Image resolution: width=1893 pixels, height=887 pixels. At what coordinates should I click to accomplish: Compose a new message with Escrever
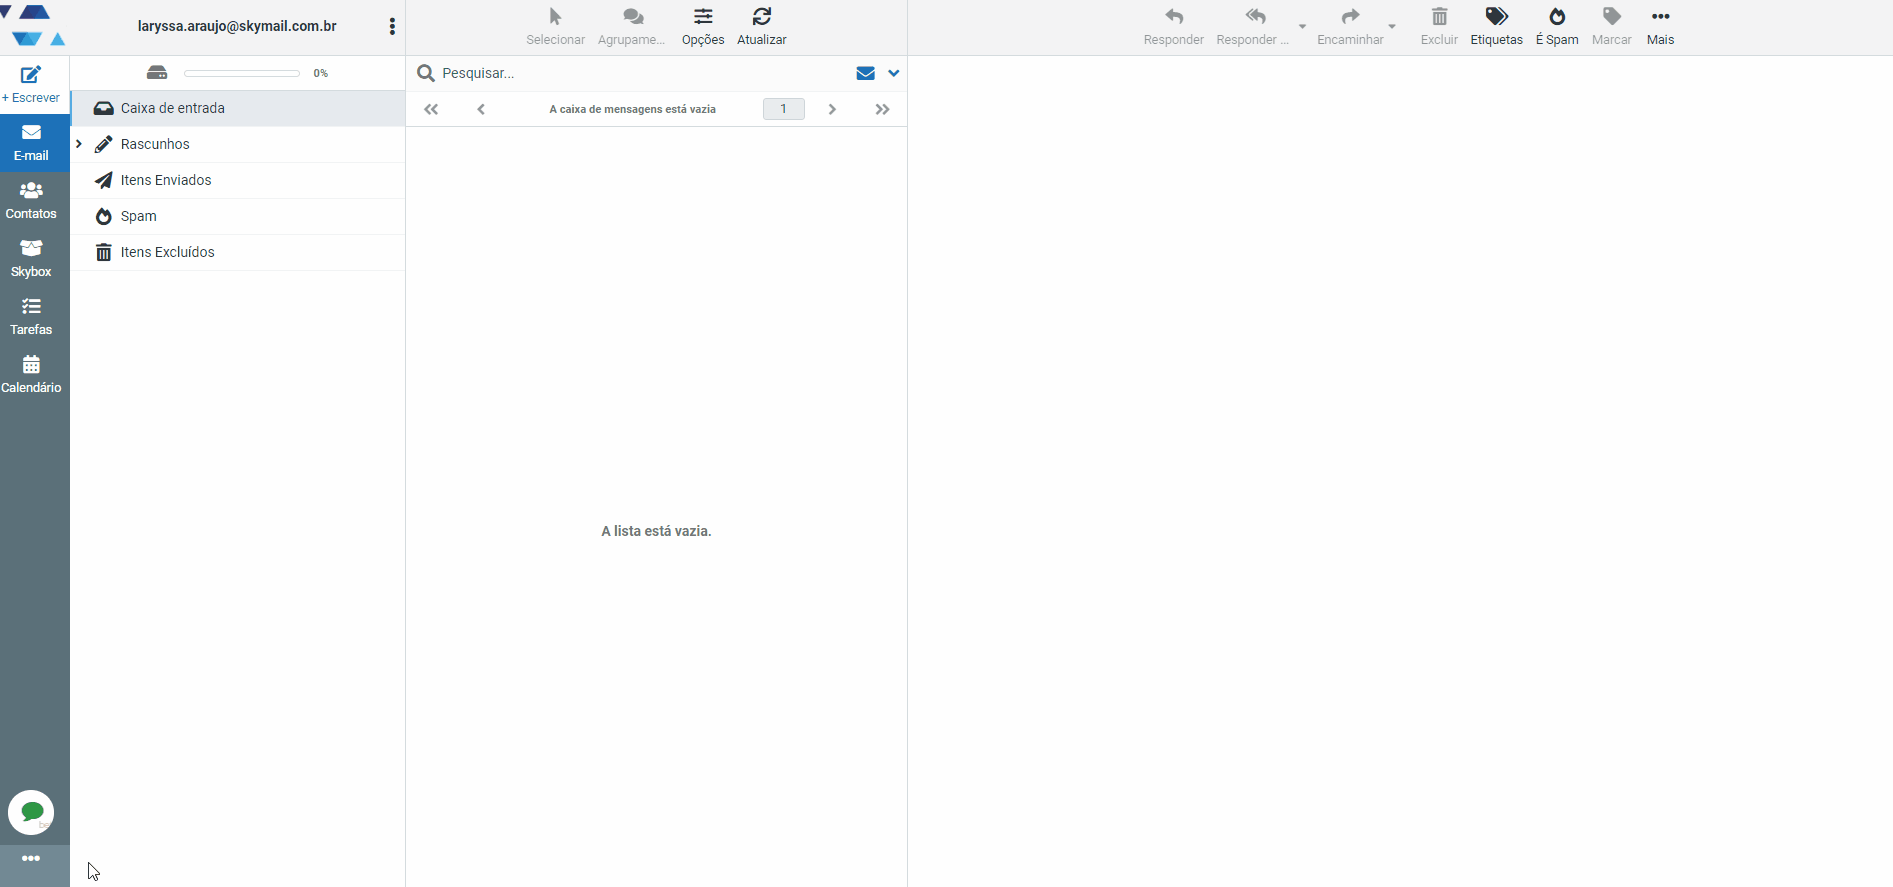coord(31,85)
